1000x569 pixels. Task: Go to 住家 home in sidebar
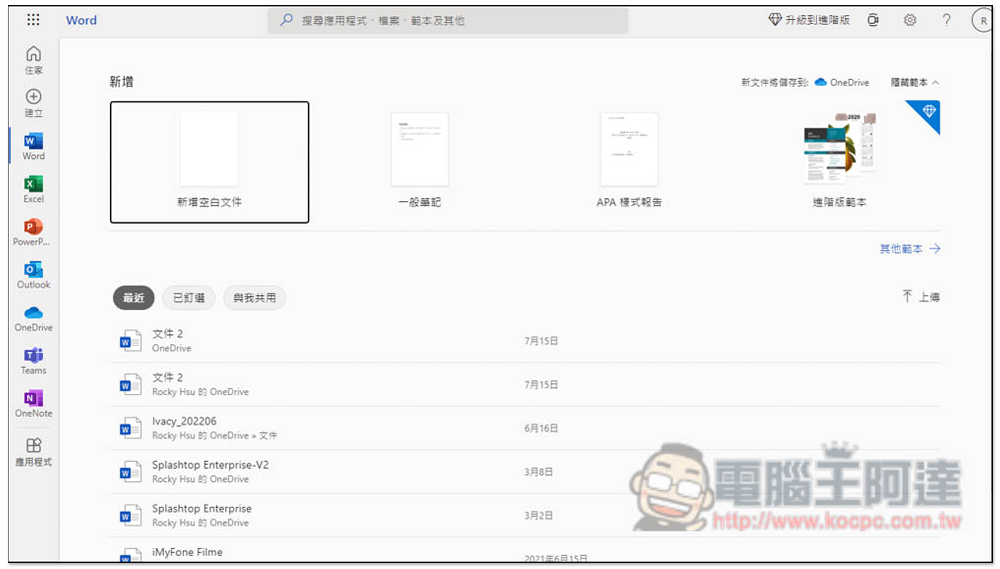[33, 59]
